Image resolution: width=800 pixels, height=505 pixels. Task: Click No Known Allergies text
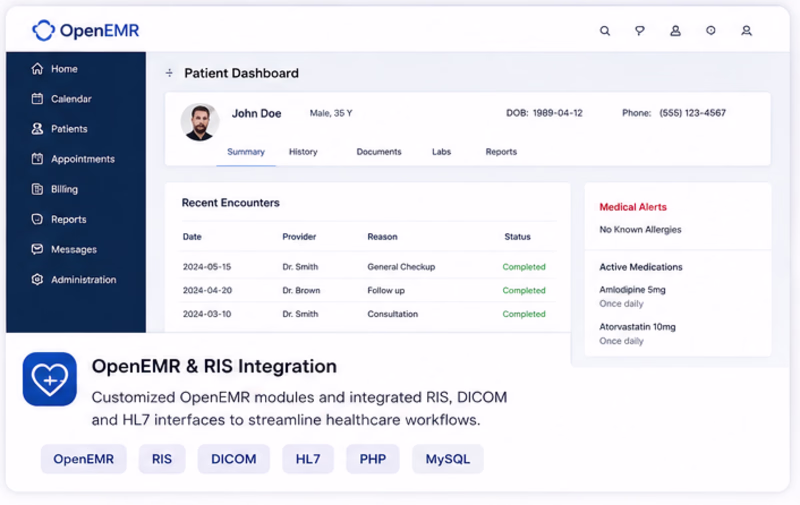pyautogui.click(x=640, y=230)
